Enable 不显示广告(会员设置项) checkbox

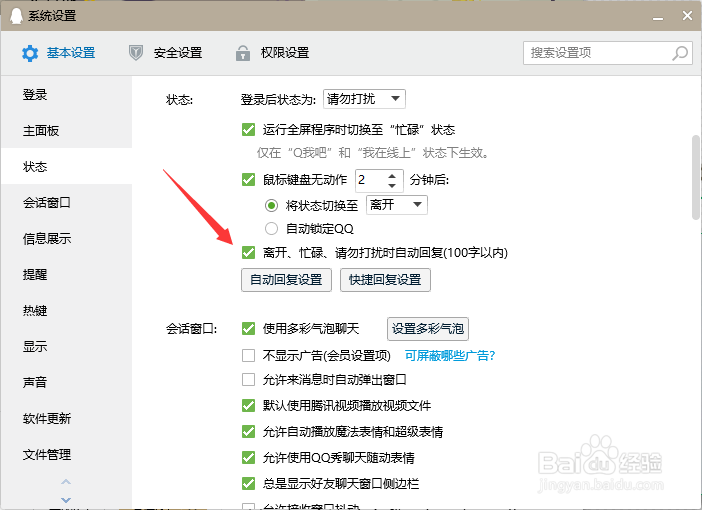point(248,356)
